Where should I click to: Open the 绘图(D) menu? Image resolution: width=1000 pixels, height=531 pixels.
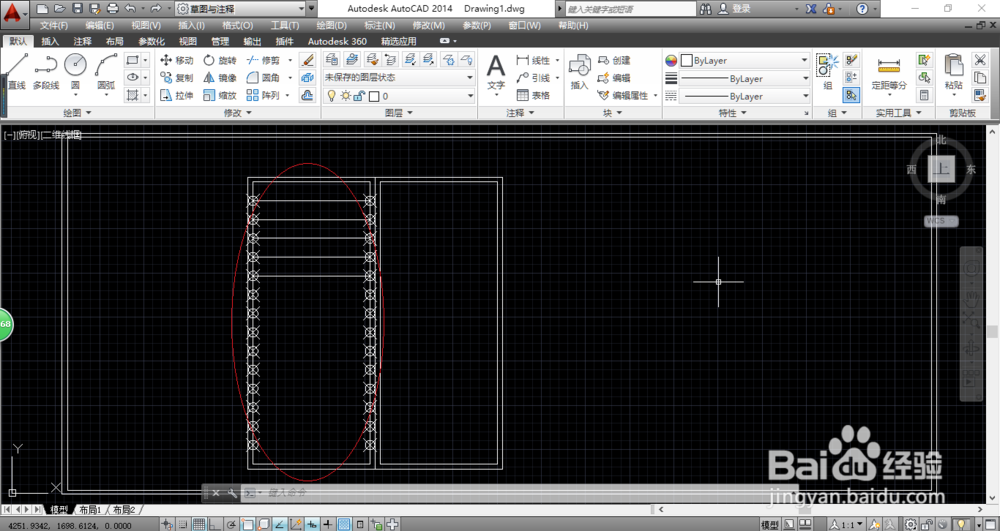point(332,25)
